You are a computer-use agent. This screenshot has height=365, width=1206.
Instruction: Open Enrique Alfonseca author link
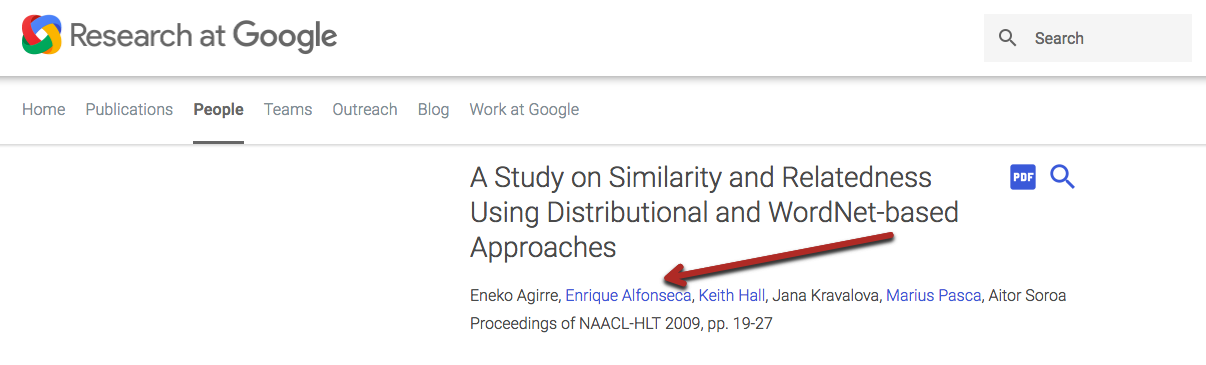(628, 296)
